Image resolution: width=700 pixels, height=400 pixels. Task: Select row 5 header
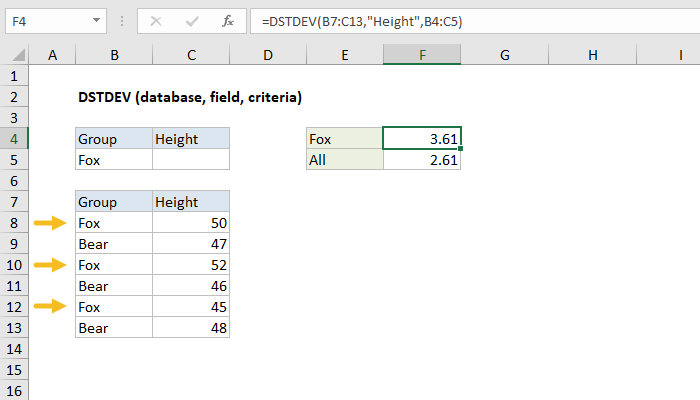click(x=14, y=160)
